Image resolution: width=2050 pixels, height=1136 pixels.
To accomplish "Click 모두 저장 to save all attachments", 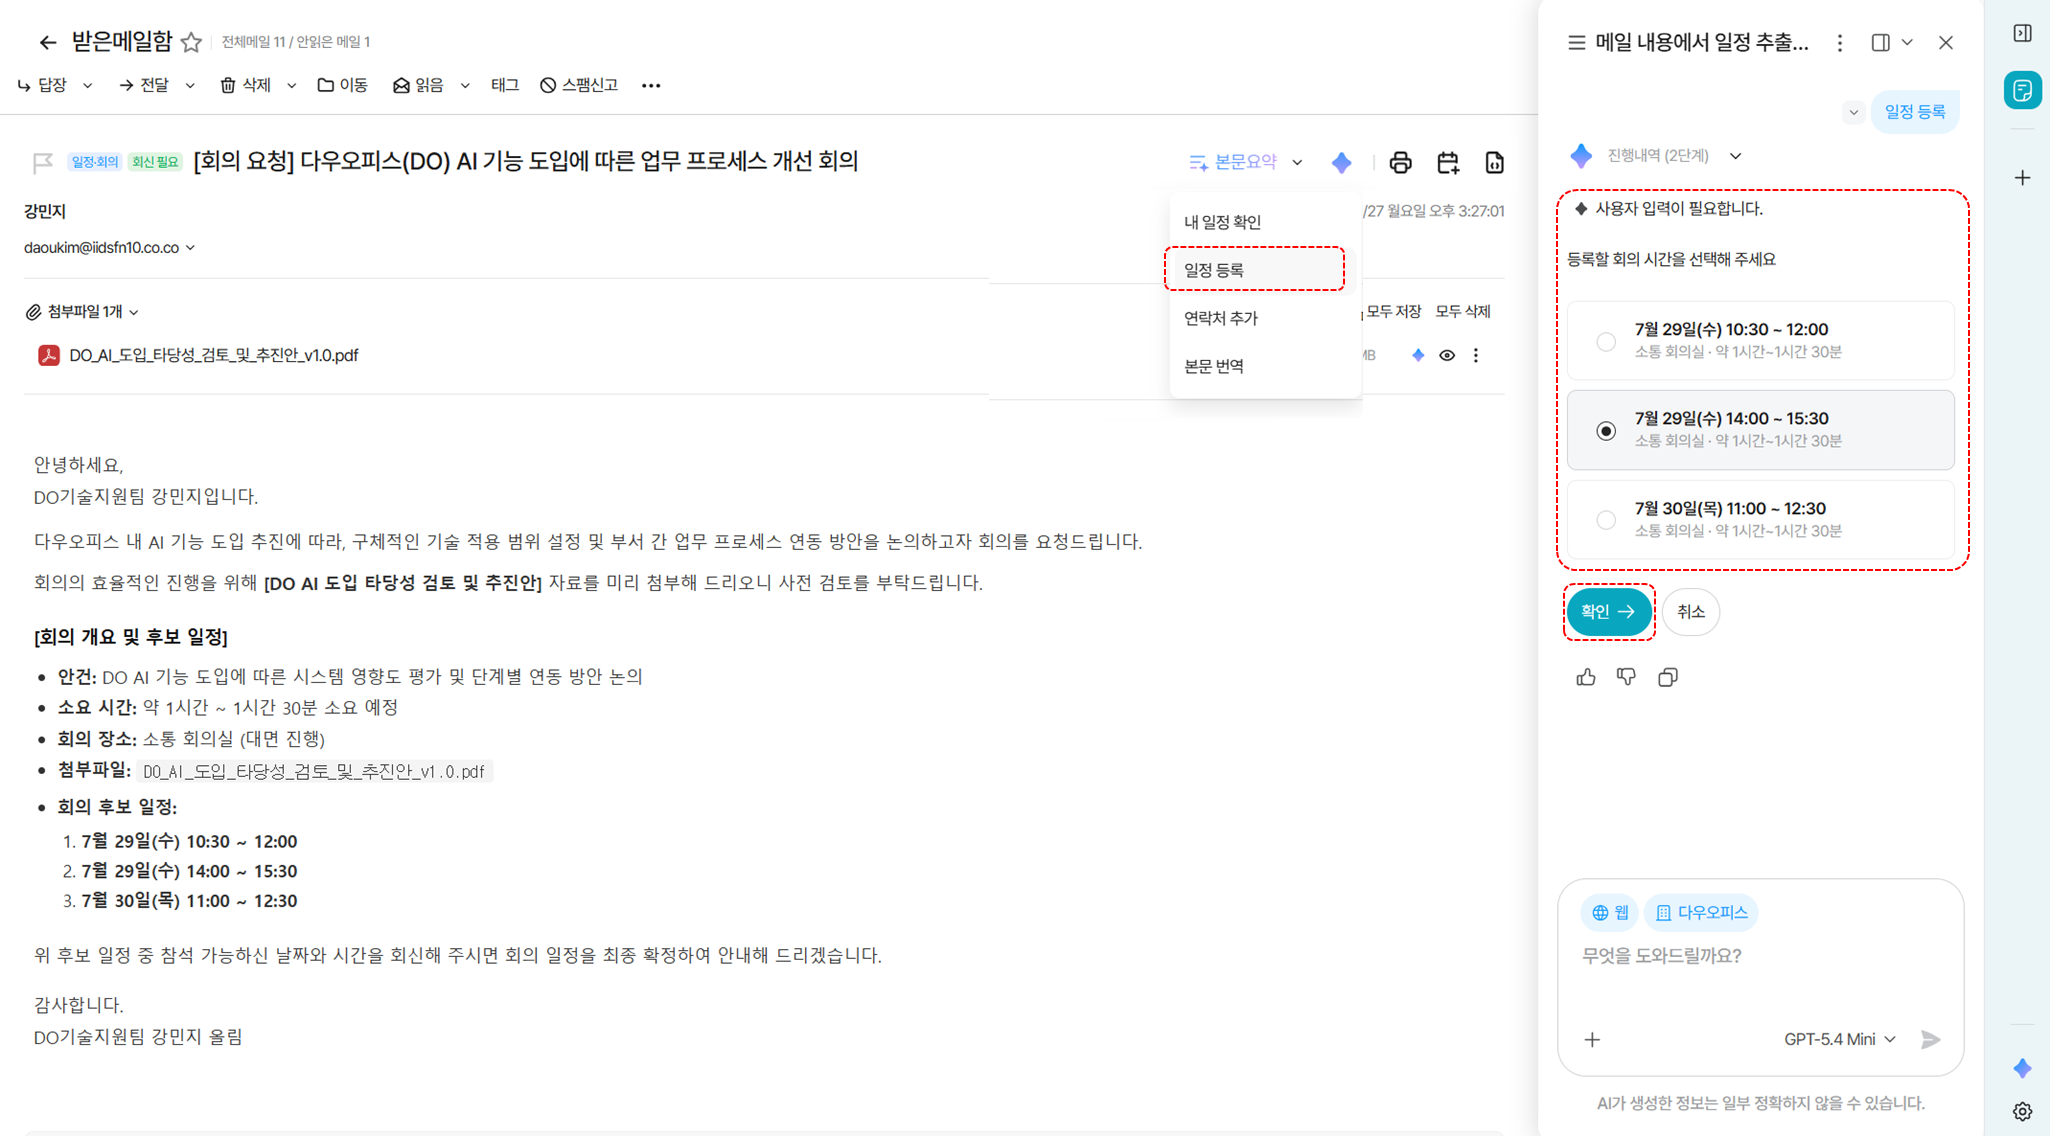I will pyautogui.click(x=1393, y=312).
